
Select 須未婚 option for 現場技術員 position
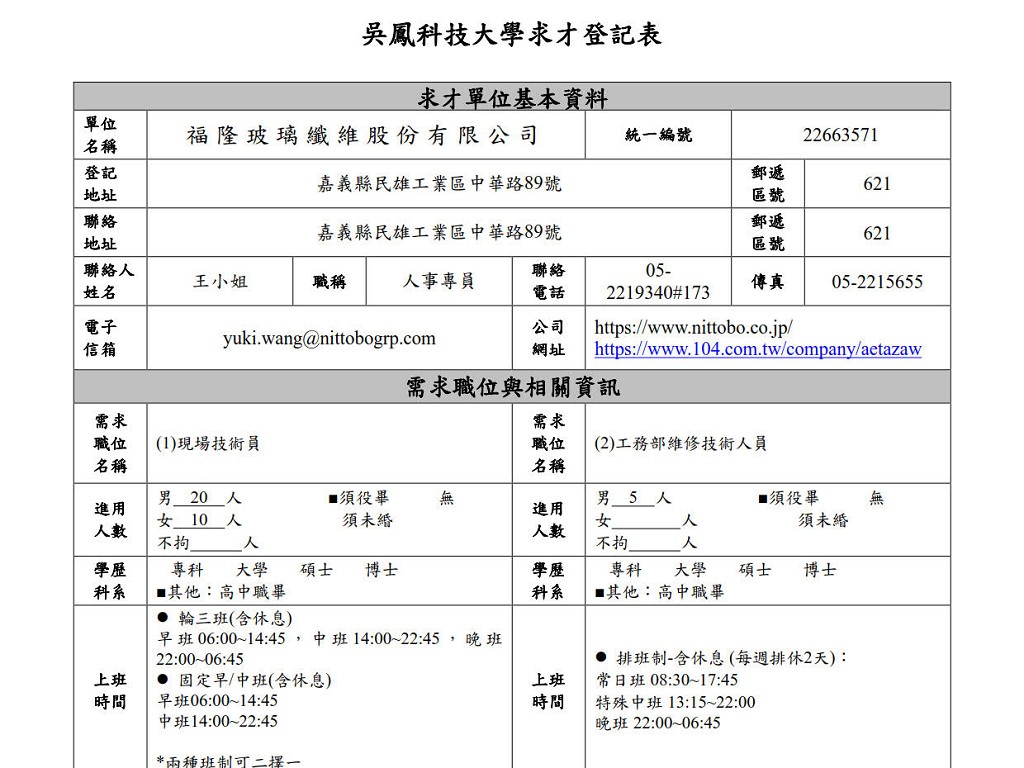pyautogui.click(x=367, y=520)
